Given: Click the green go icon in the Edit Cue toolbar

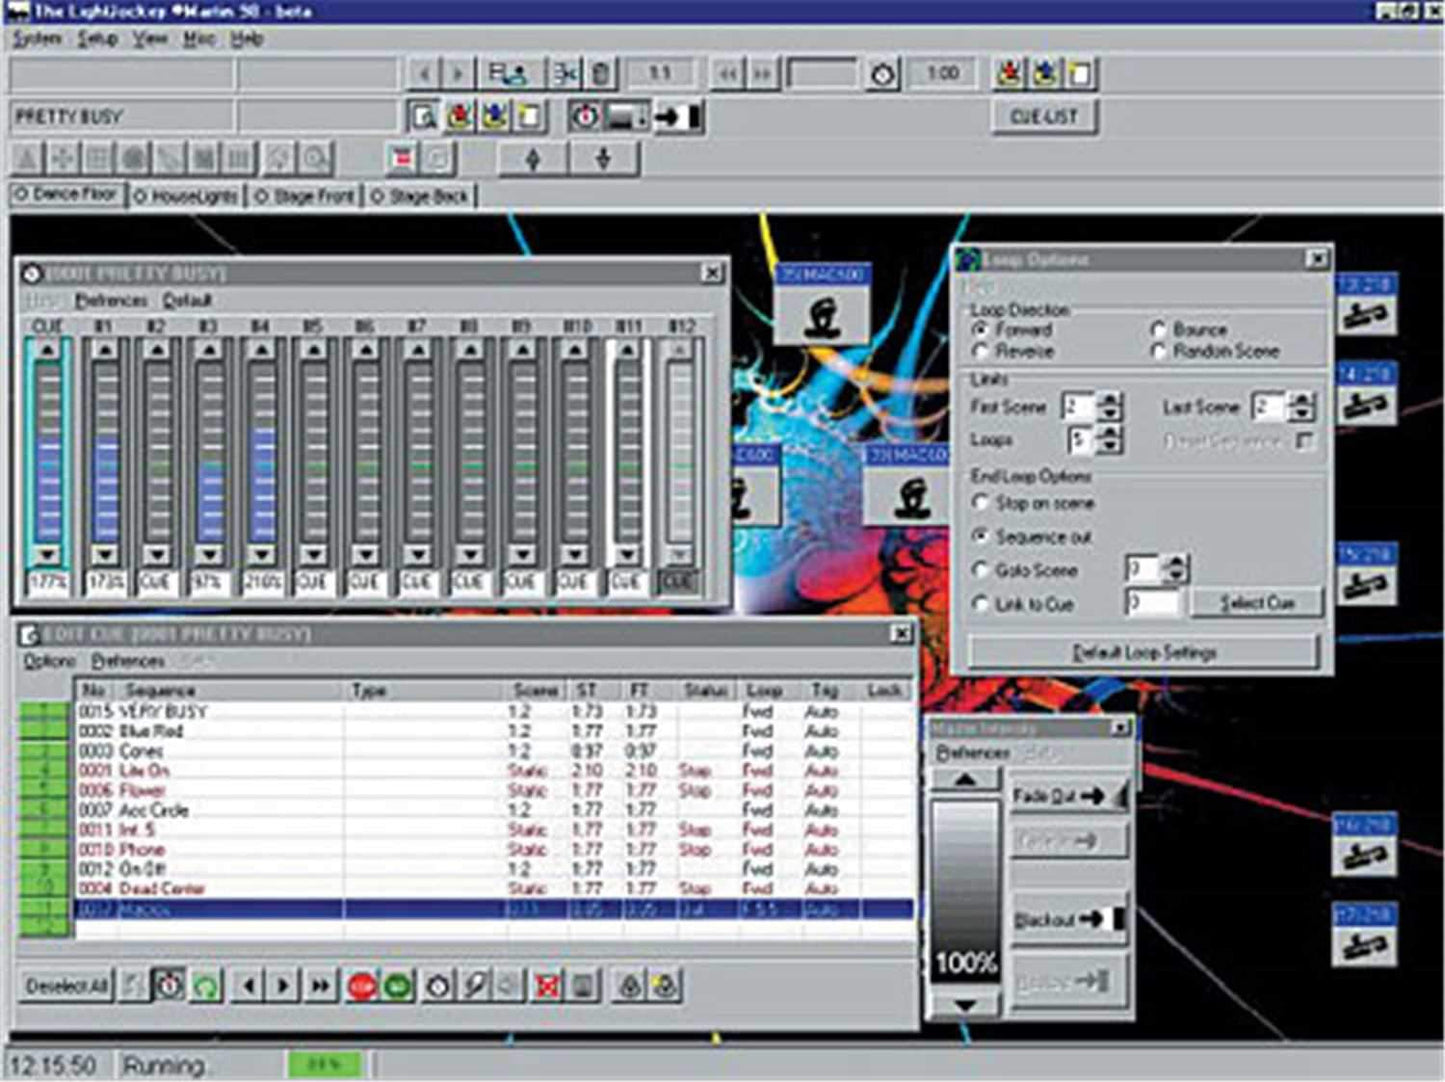Looking at the screenshot, I should click(396, 985).
